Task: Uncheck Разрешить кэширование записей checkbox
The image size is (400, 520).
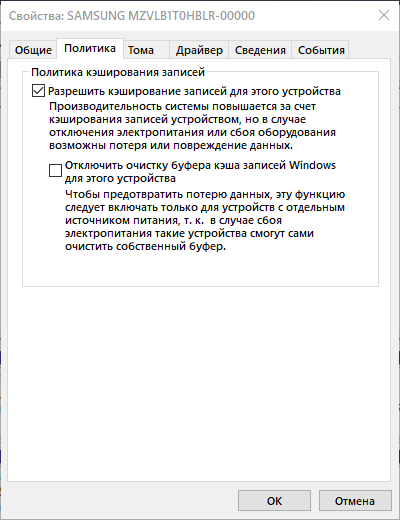Action: click(x=38, y=91)
